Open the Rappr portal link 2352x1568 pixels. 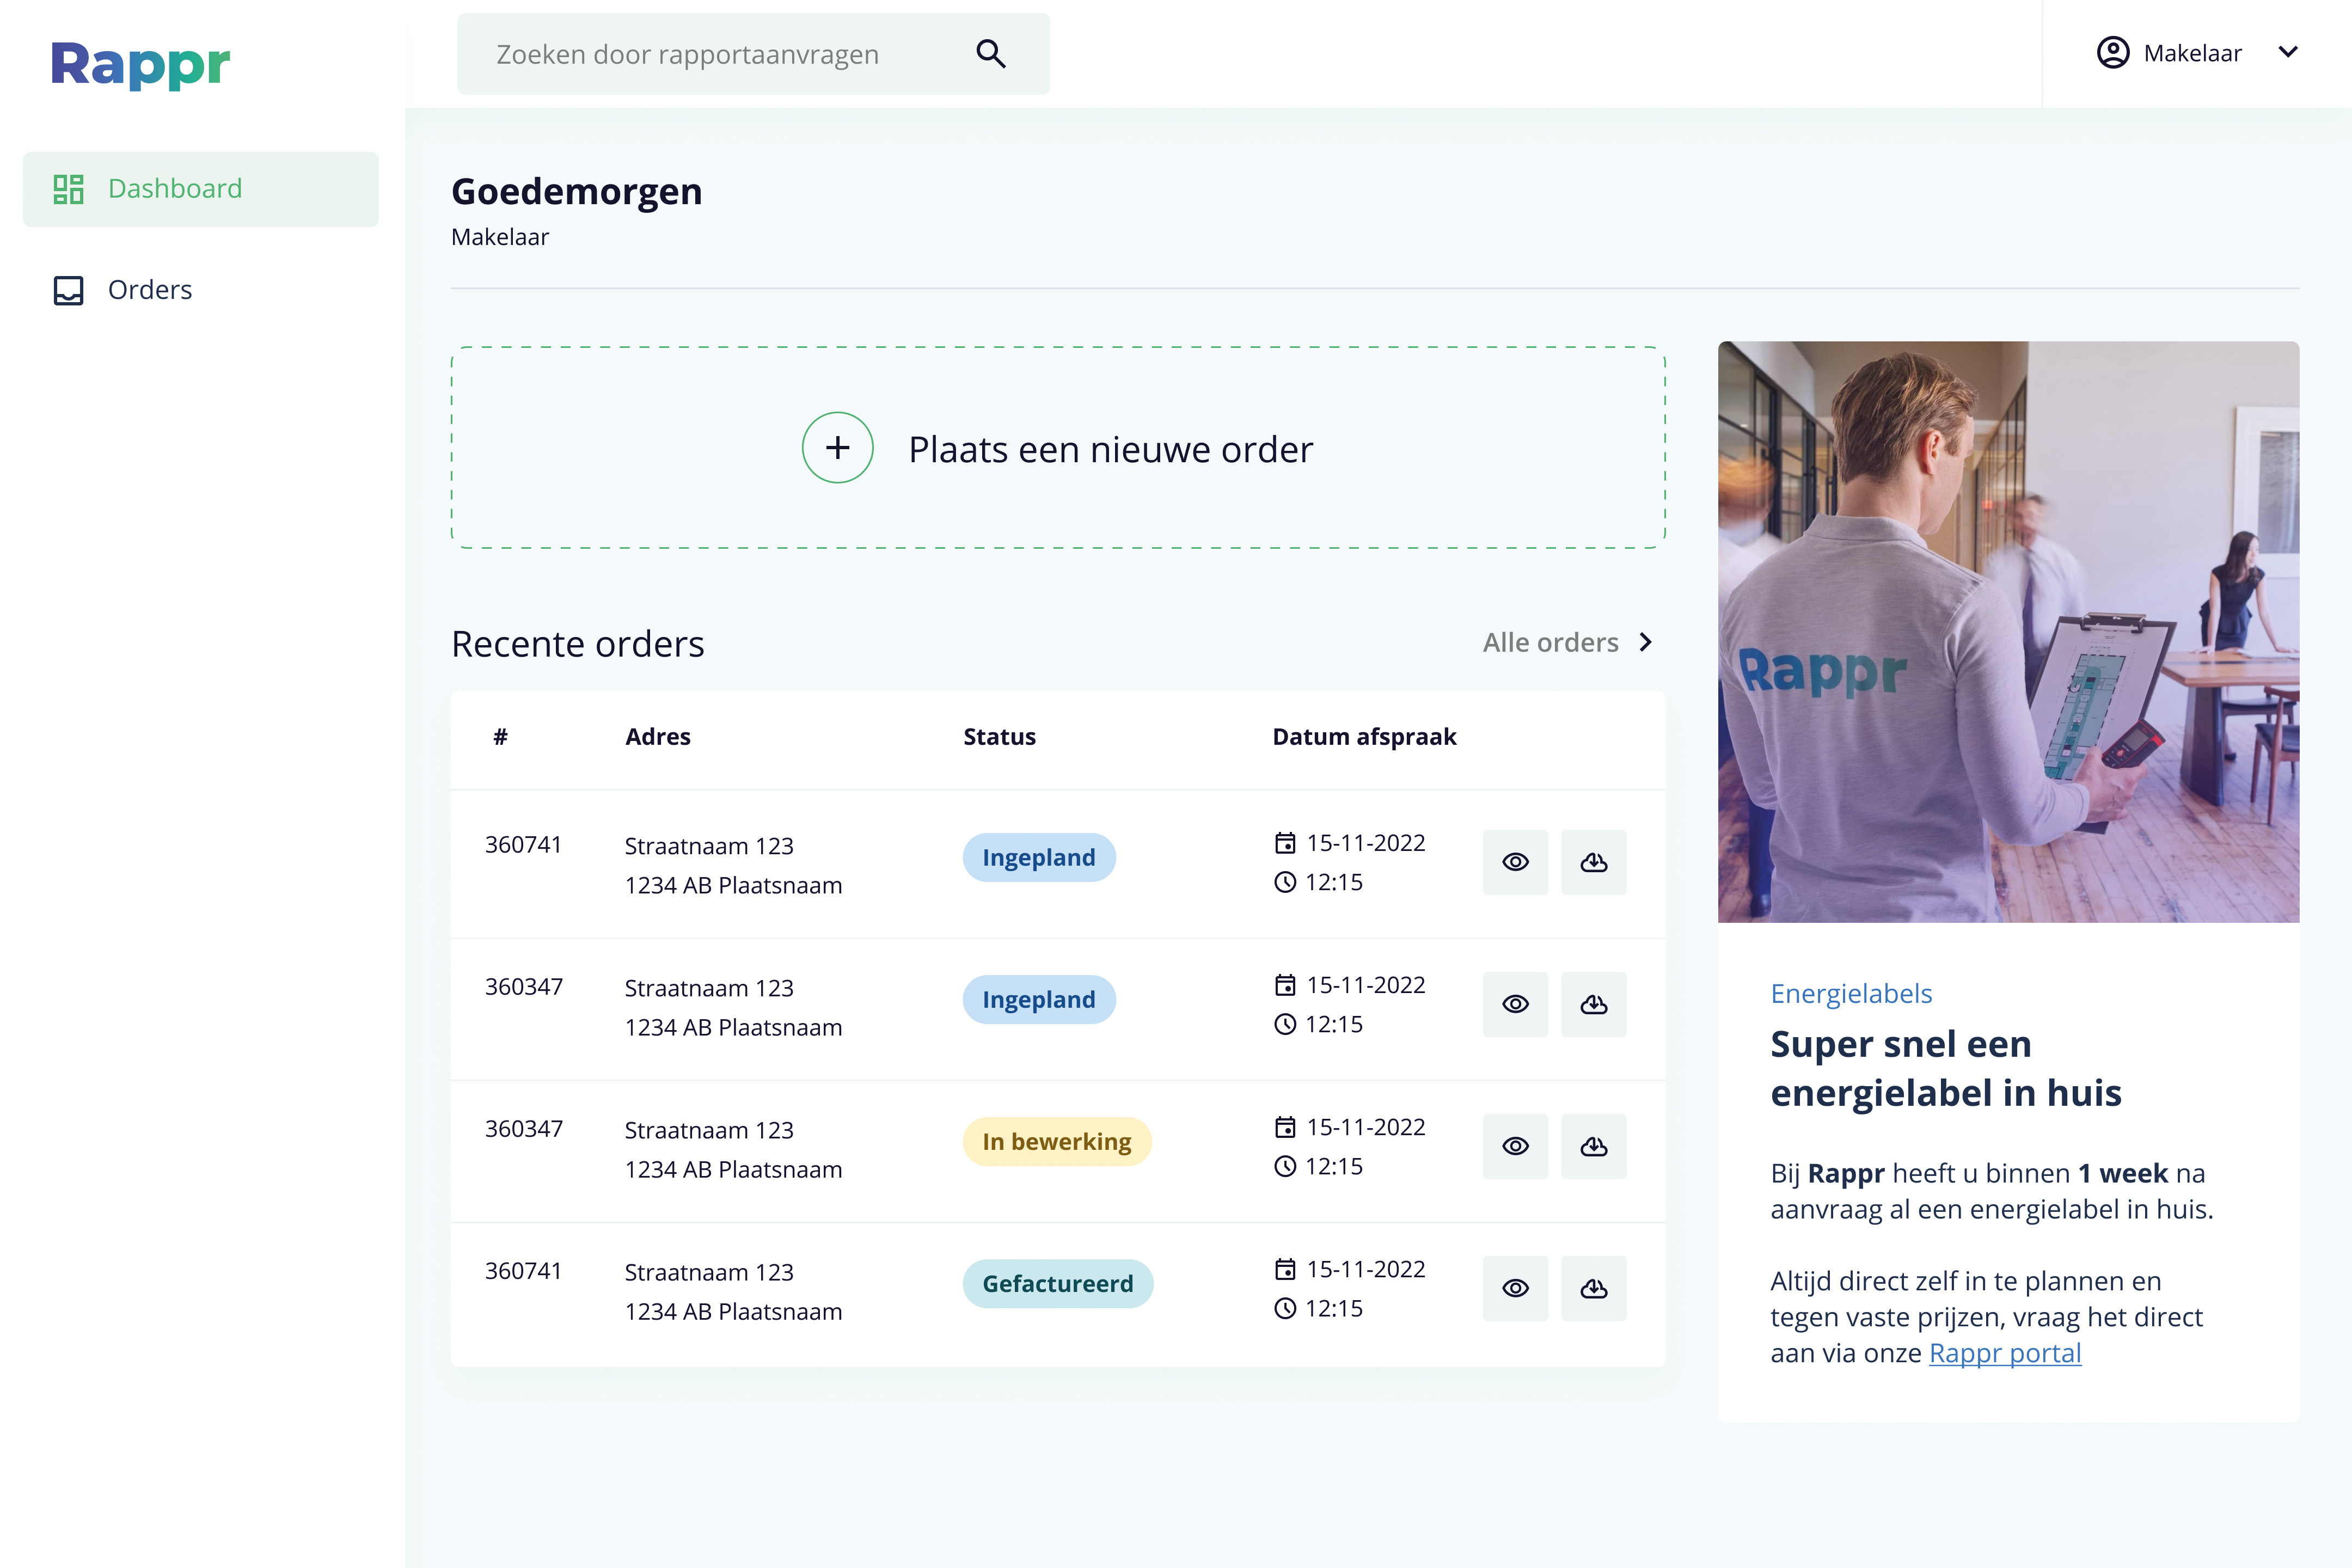(x=2005, y=1353)
